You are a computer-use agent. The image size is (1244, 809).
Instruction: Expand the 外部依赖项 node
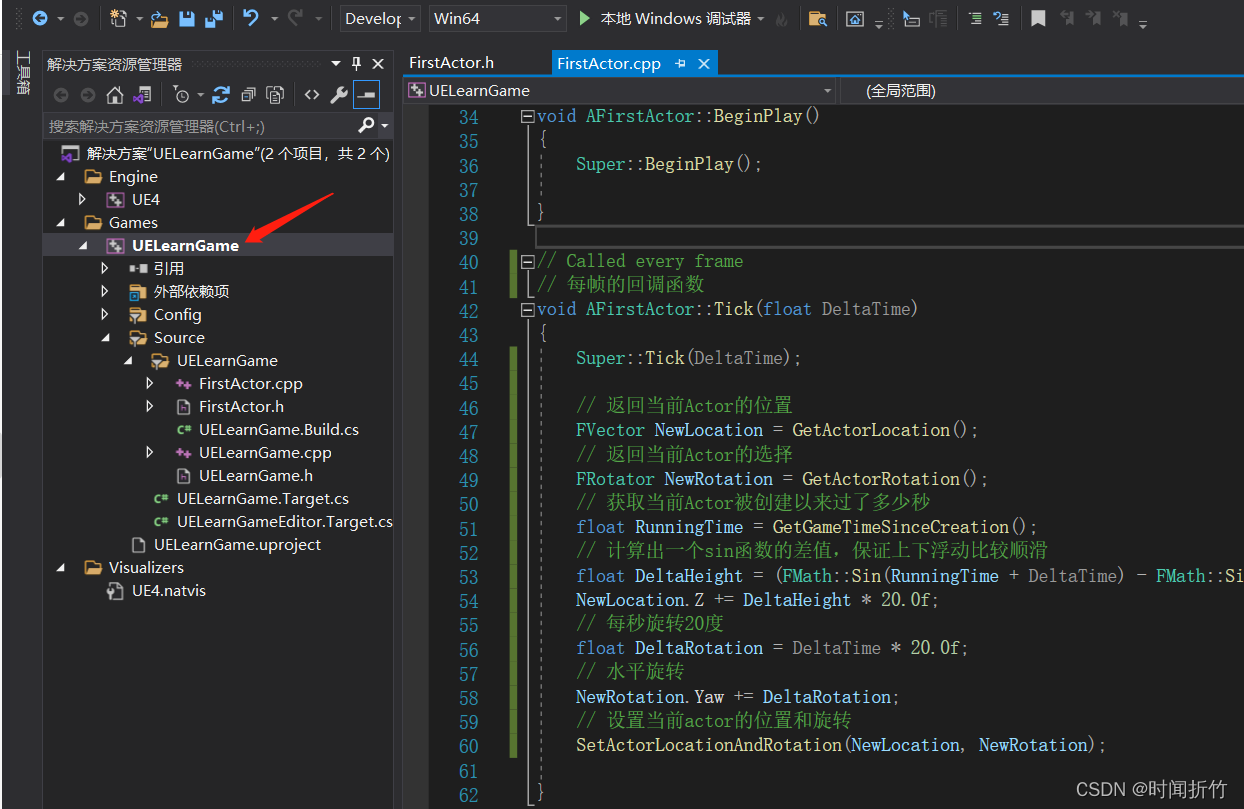[x=105, y=291]
